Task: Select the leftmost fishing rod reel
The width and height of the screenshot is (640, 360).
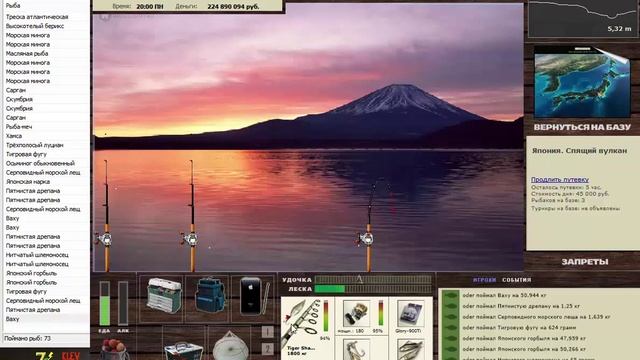Action: [104, 239]
